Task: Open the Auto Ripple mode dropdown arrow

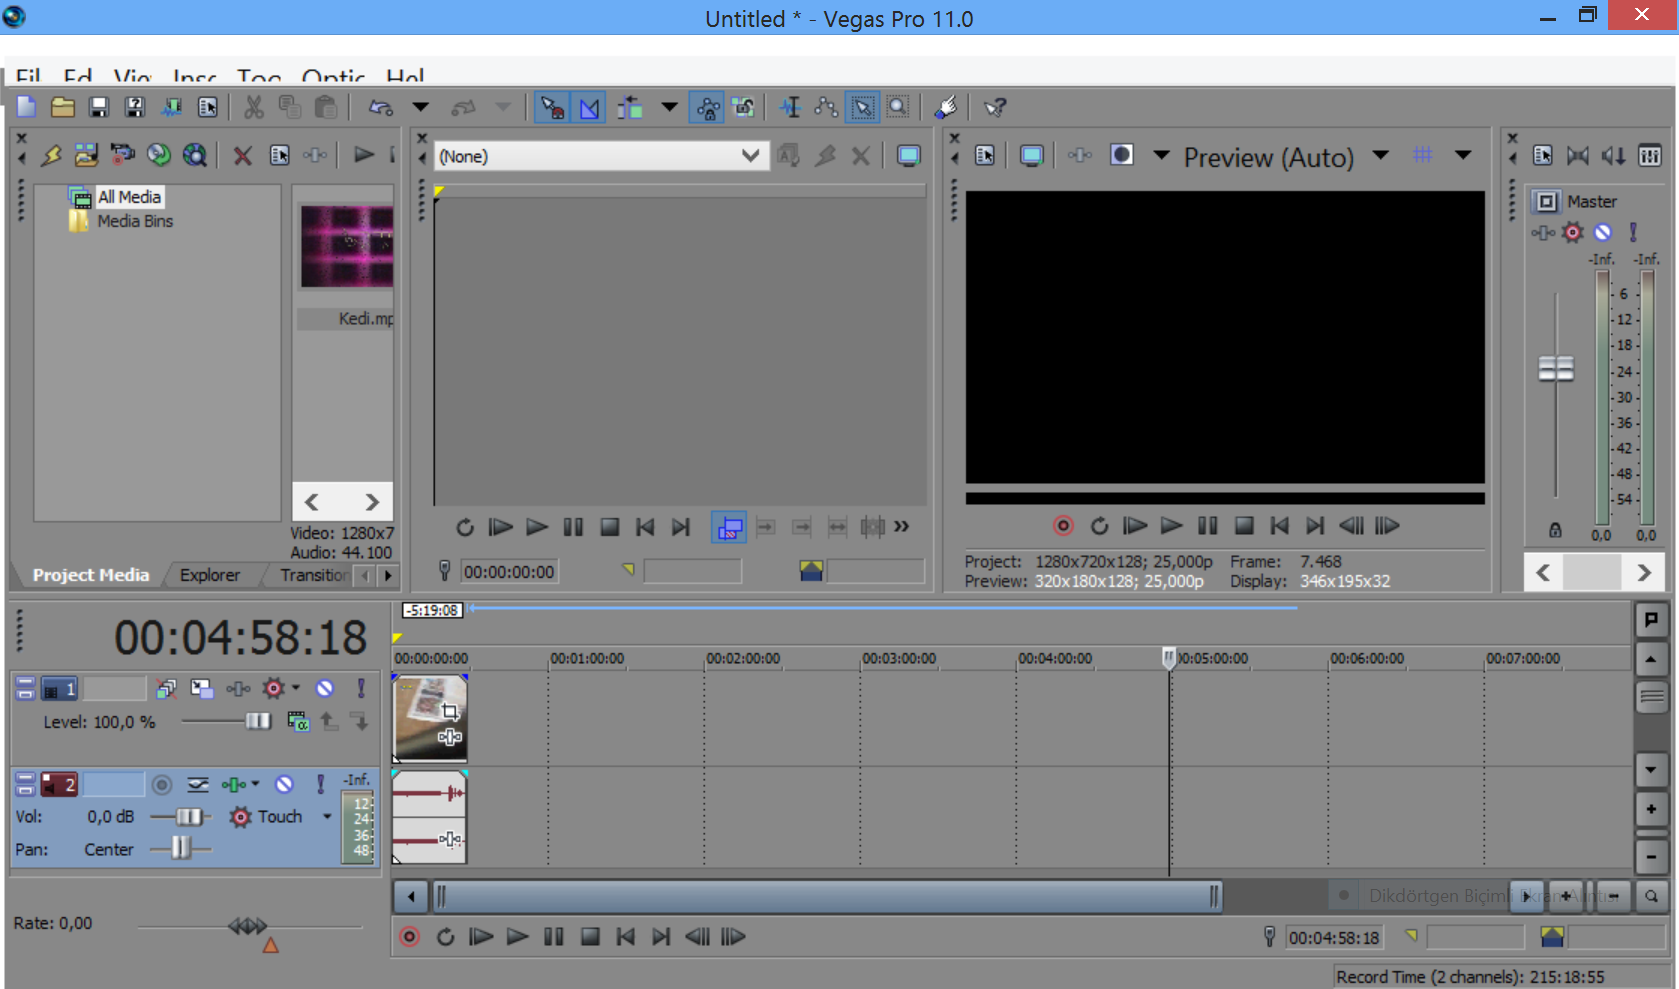Action: pos(669,107)
